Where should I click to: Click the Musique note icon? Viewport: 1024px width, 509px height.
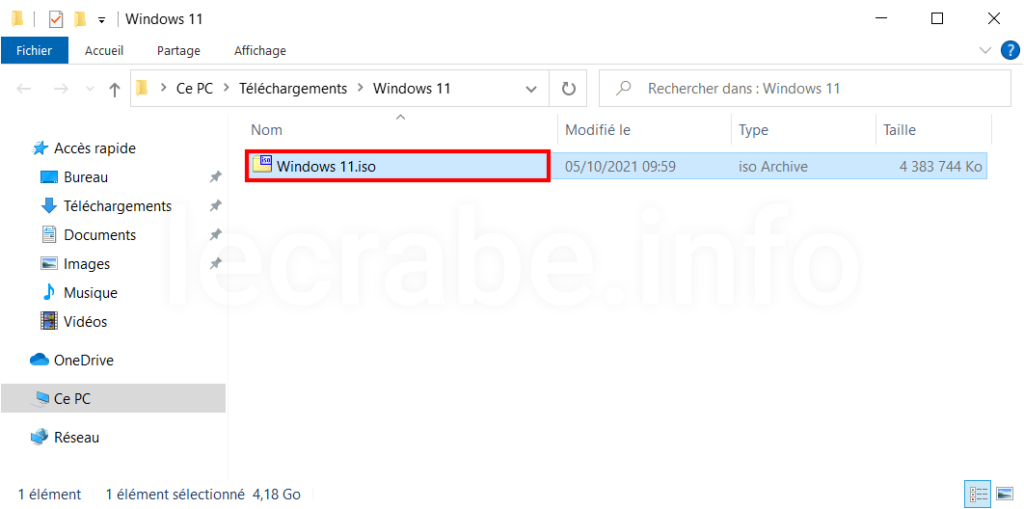coord(49,293)
